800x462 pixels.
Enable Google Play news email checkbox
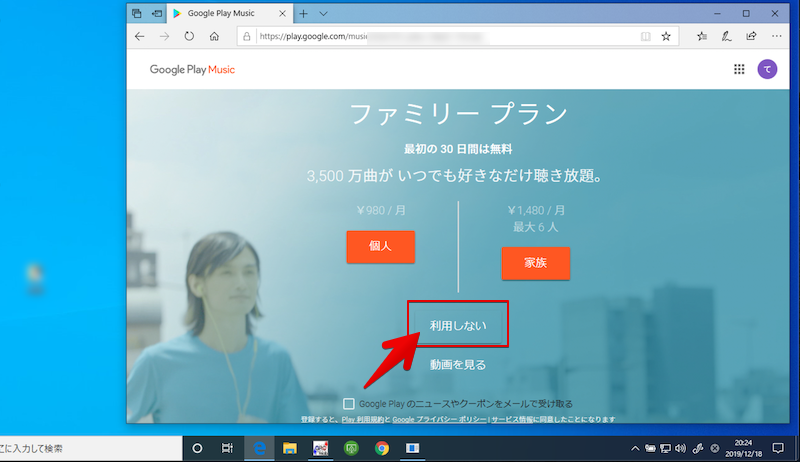click(x=348, y=403)
